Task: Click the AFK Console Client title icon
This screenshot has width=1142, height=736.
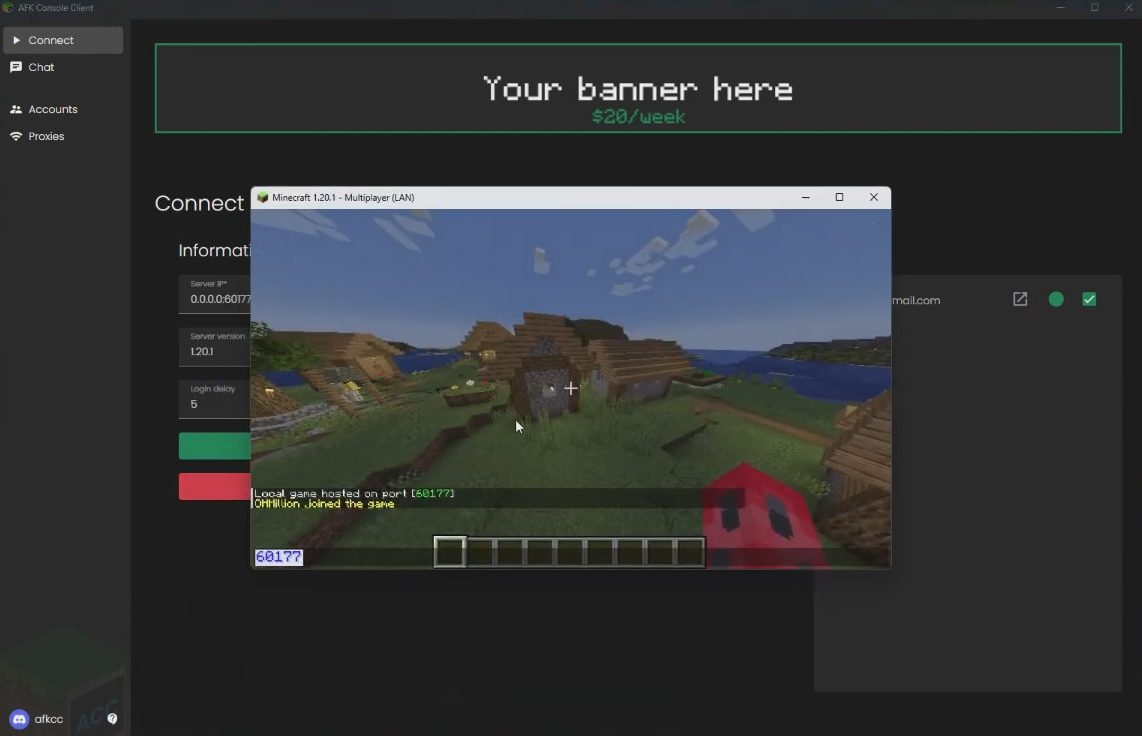Action: coord(8,7)
